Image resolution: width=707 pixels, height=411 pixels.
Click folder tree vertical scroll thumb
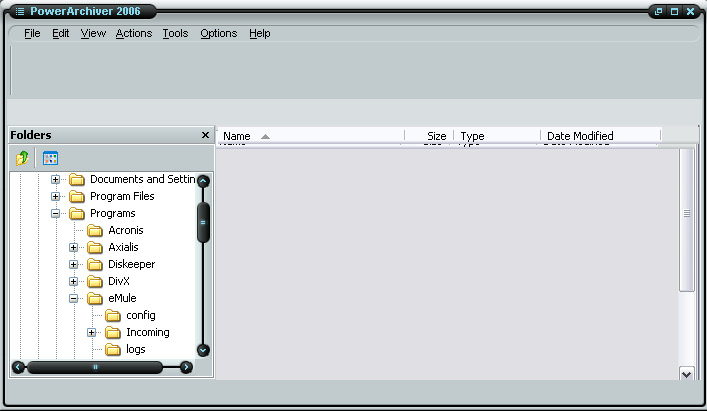coord(203,223)
